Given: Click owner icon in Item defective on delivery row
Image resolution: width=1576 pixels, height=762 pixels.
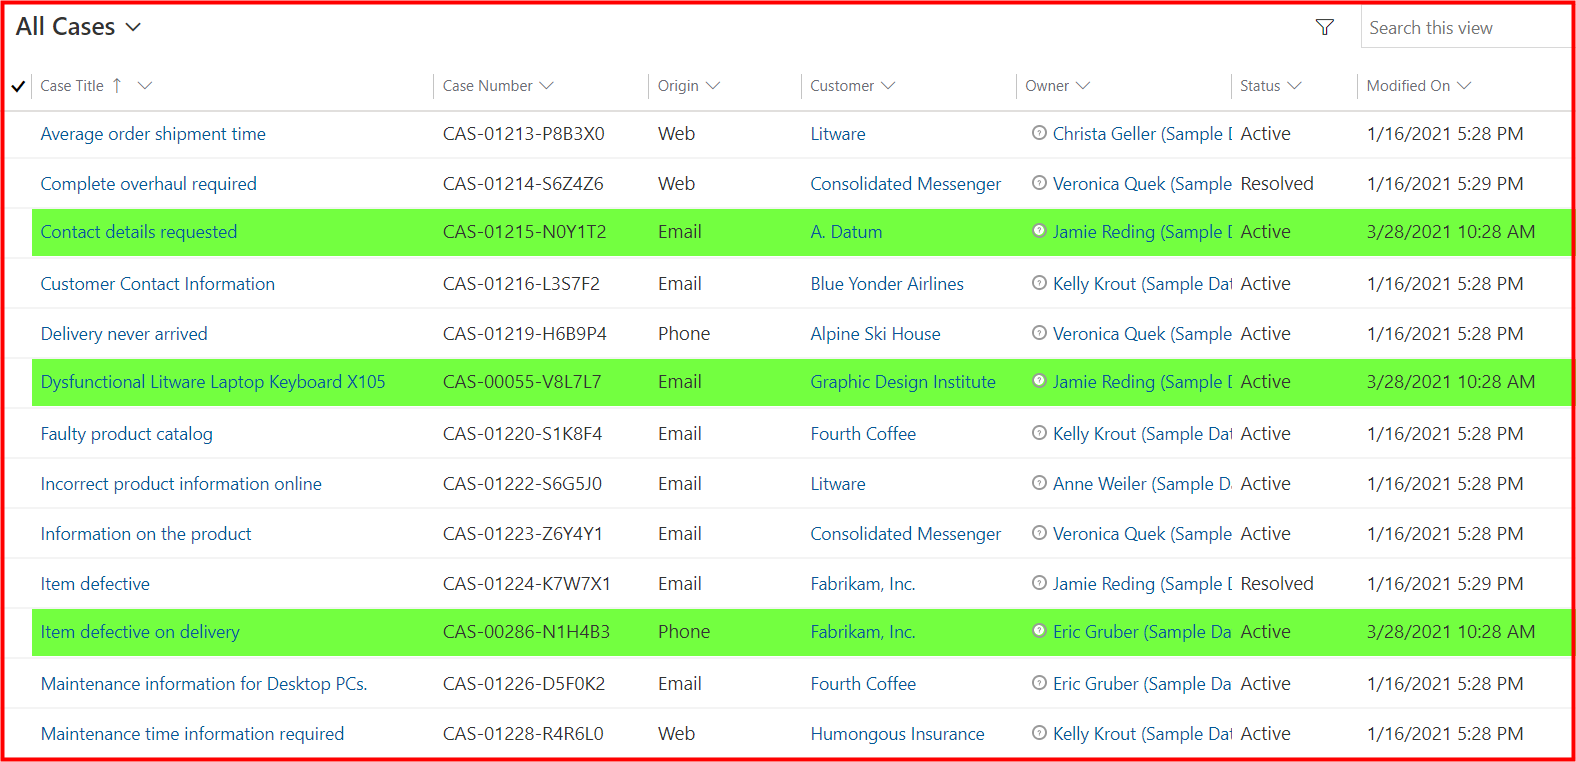Looking at the screenshot, I should 1039,630.
